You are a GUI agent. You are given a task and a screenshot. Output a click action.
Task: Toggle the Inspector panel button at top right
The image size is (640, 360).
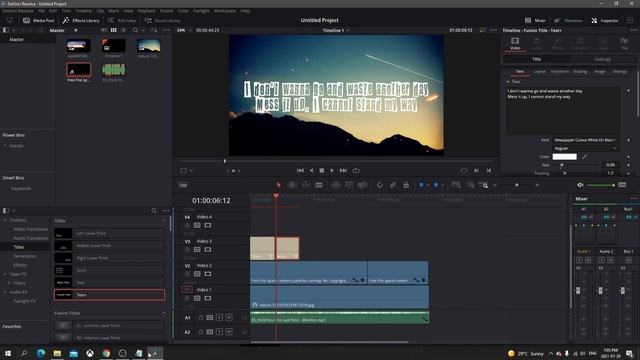[605, 20]
